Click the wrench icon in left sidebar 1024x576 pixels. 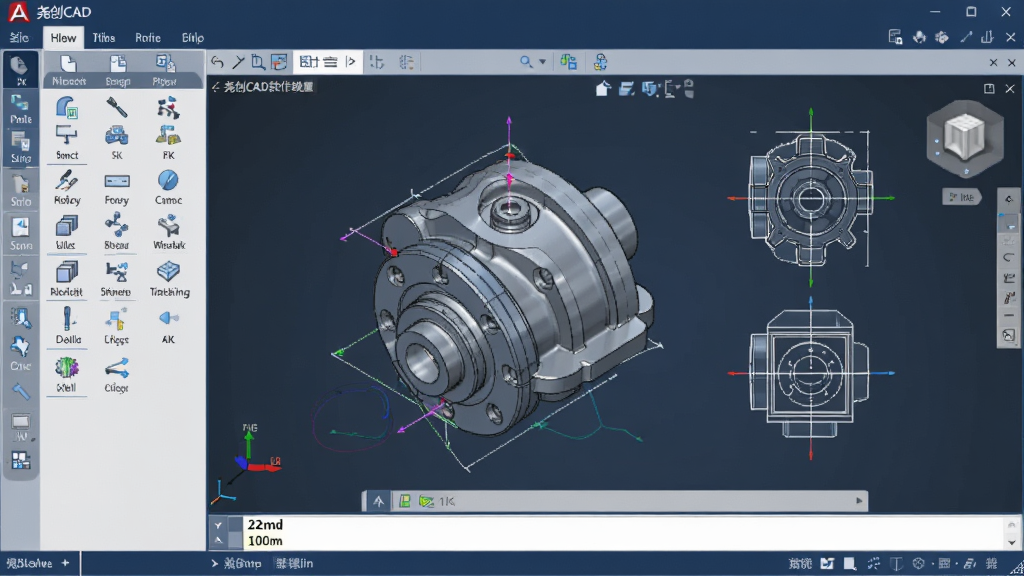click(20, 391)
